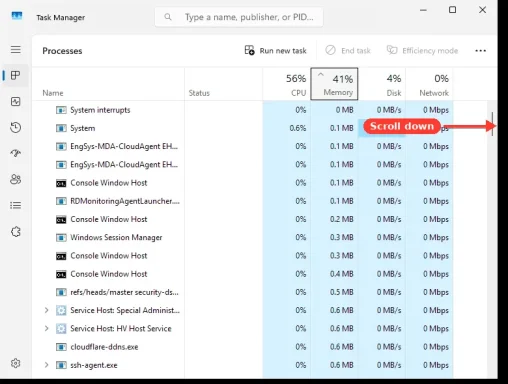Image resolution: width=508 pixels, height=384 pixels.
Task: Select the System interrupts process
Action: coord(243,110)
